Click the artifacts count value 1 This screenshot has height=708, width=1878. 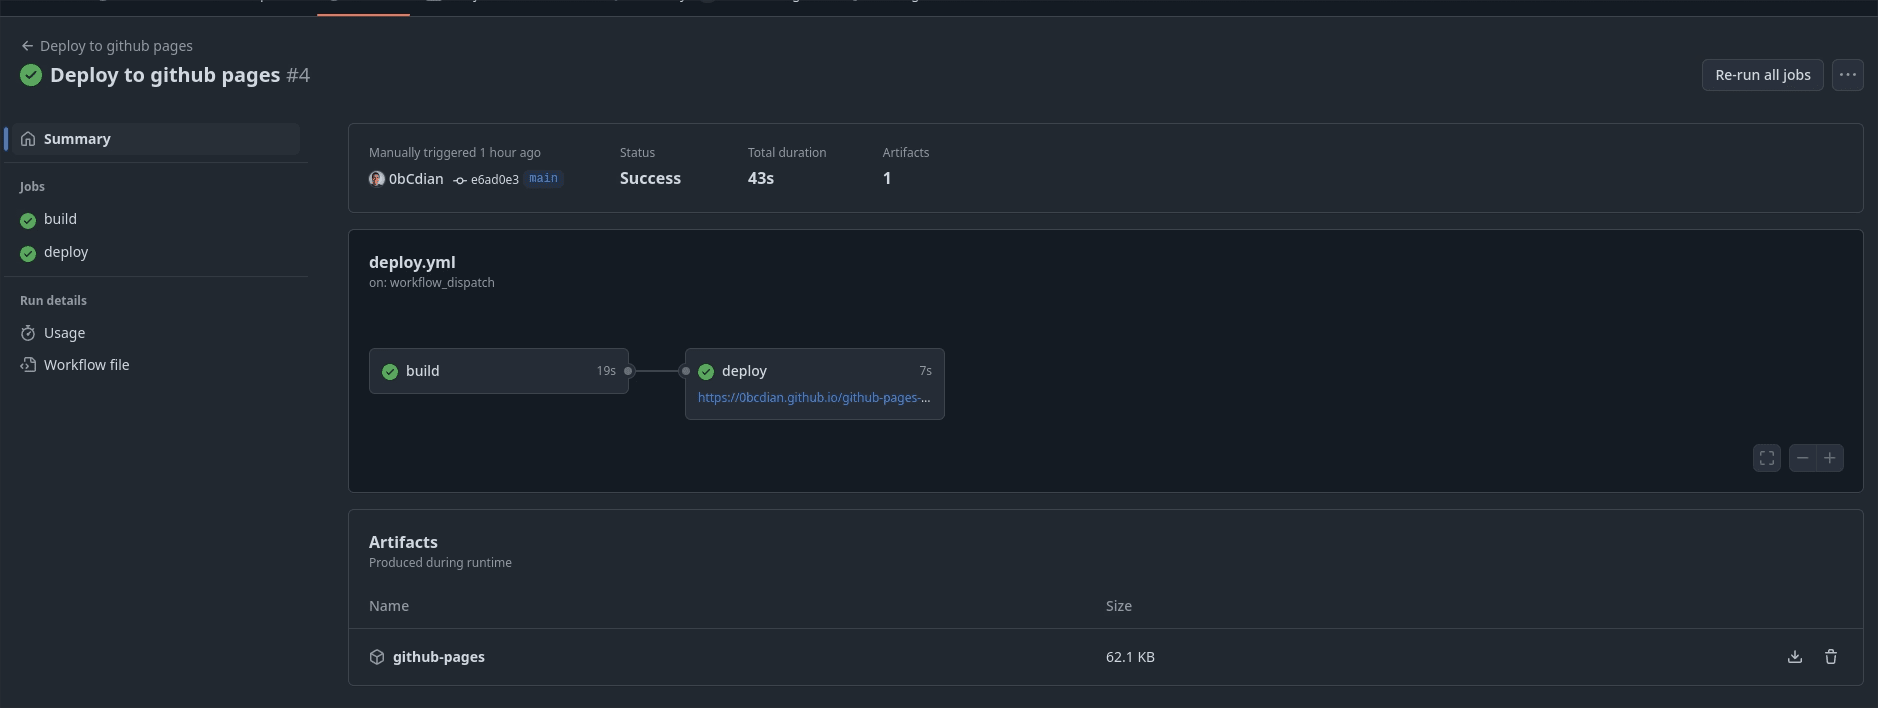[x=887, y=178]
